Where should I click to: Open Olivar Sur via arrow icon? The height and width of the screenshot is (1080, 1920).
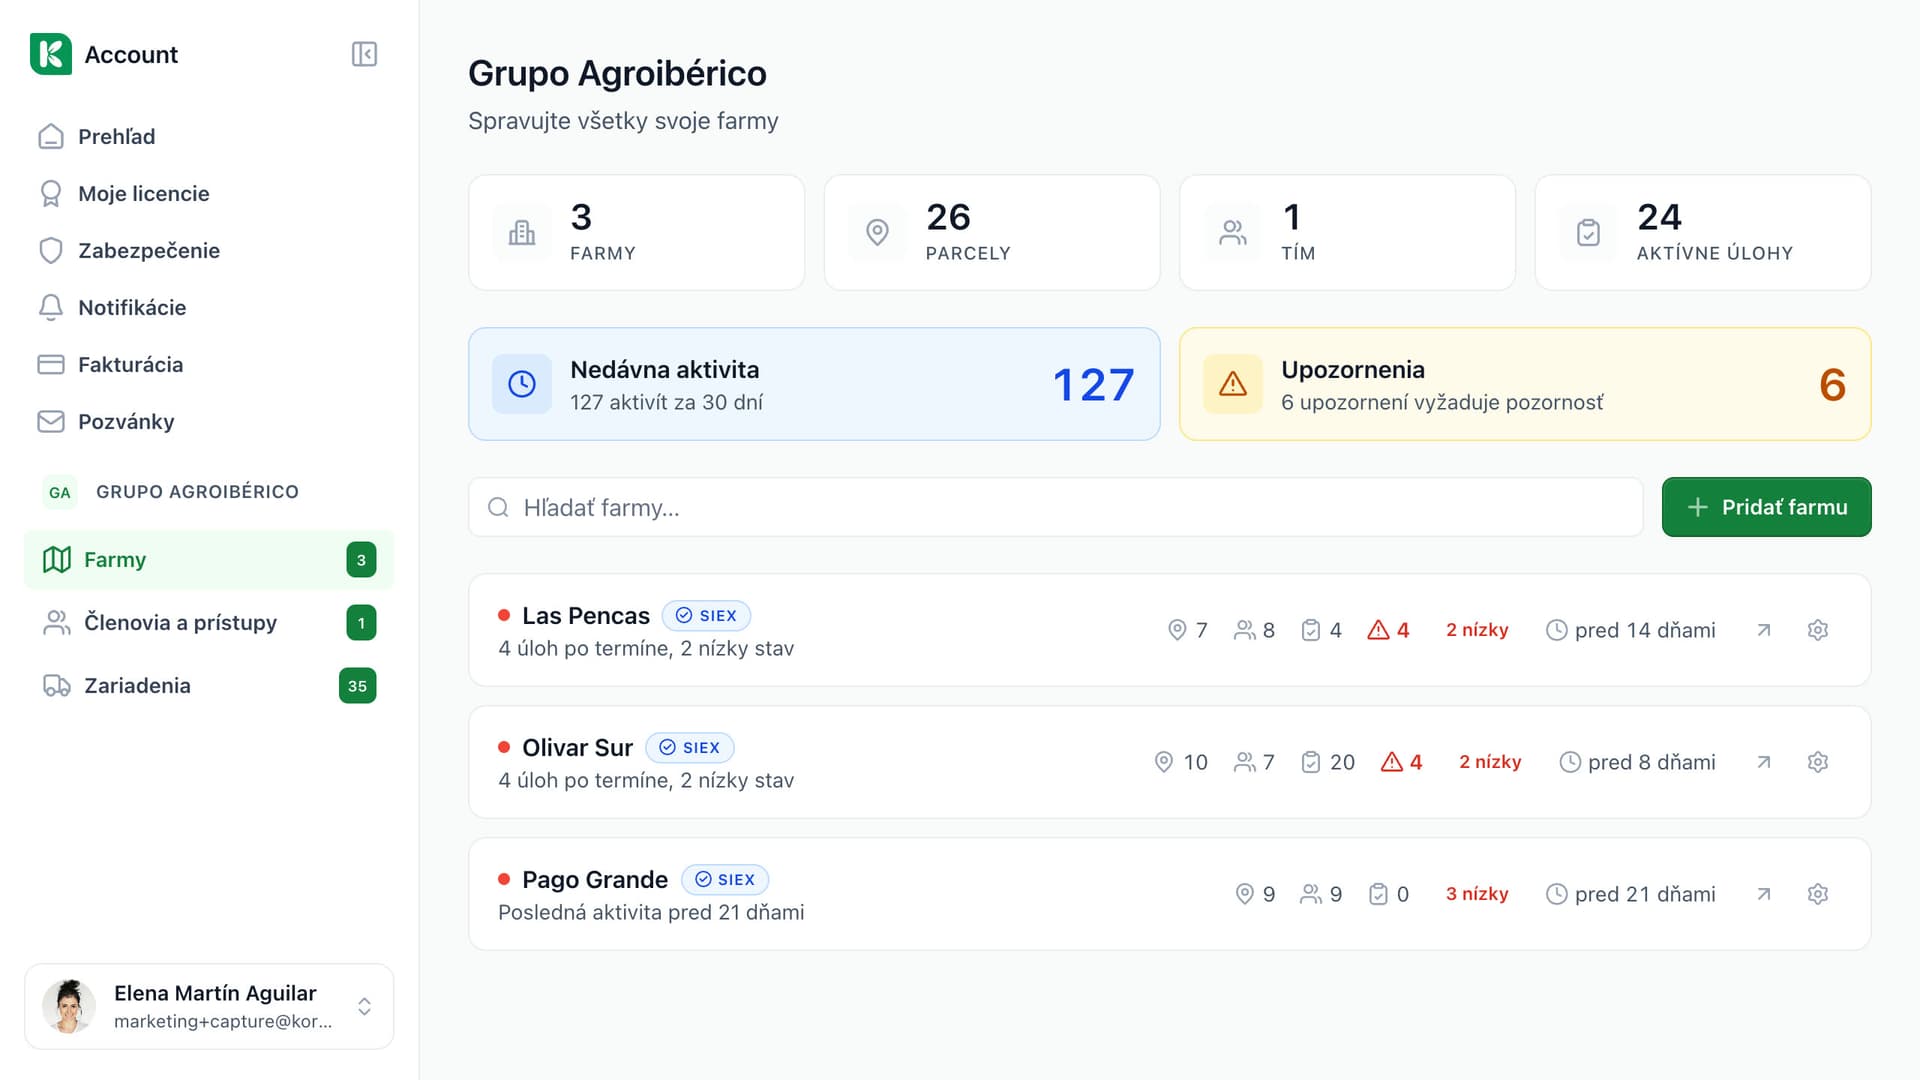point(1764,762)
